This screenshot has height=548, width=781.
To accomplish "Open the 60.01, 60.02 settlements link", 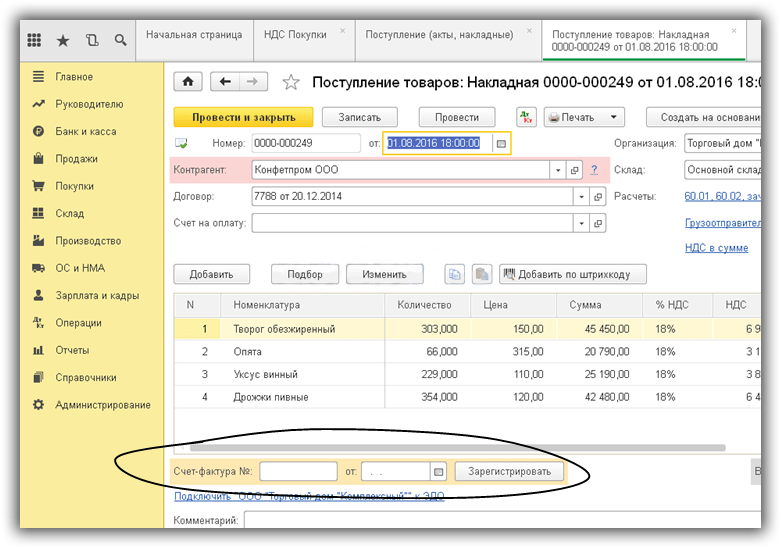I will pyautogui.click(x=722, y=196).
